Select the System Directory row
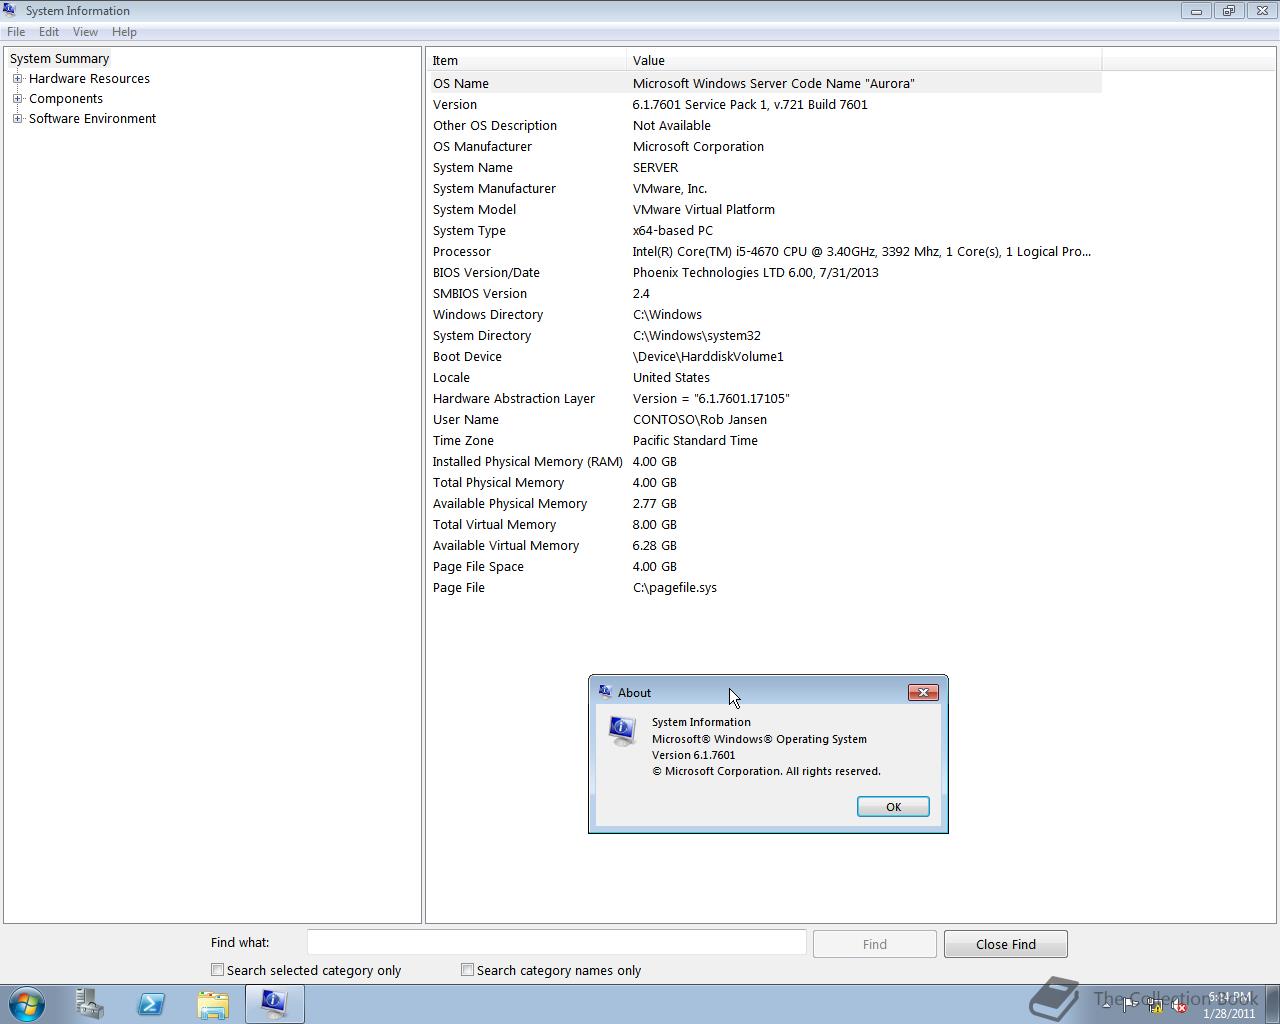This screenshot has width=1280, height=1024. 765,335
